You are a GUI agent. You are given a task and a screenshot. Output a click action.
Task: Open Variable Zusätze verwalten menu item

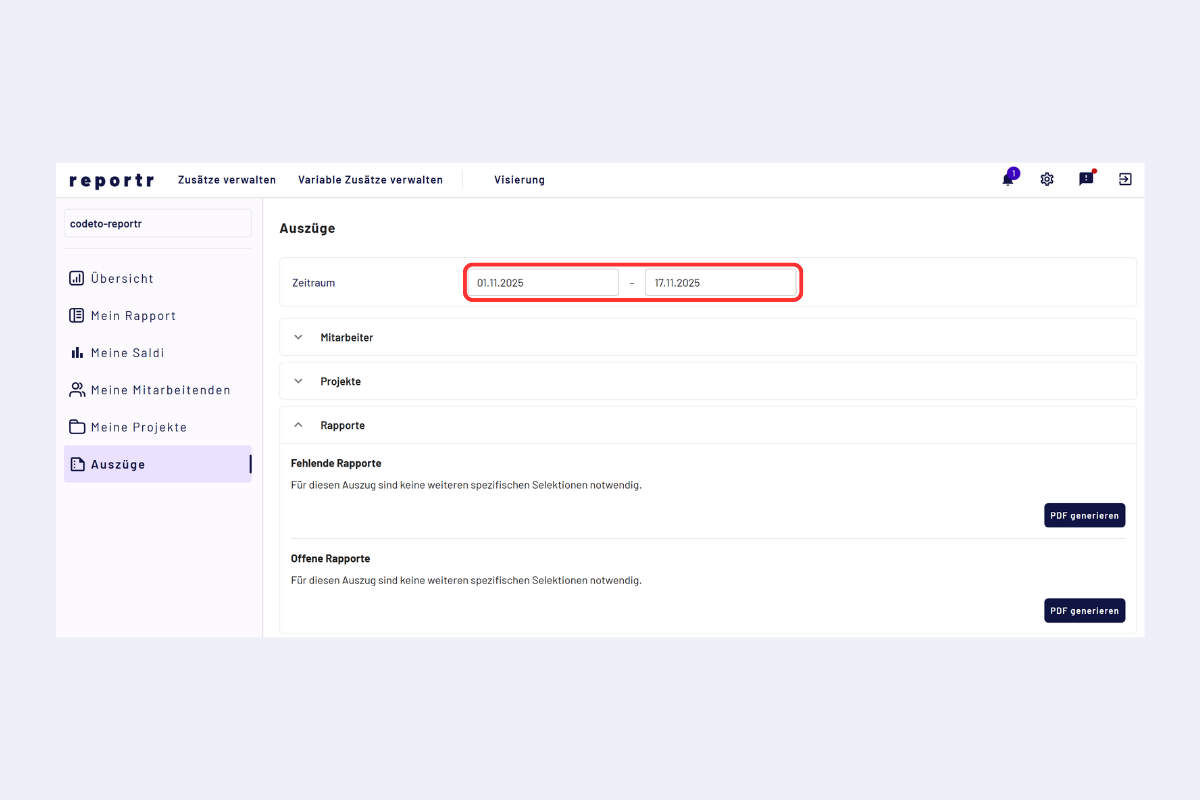click(370, 180)
